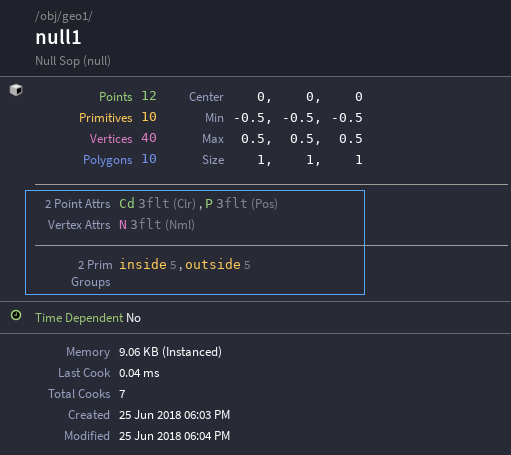Click the inside prim group
Viewport: 511px width, 455px height.
(143, 264)
